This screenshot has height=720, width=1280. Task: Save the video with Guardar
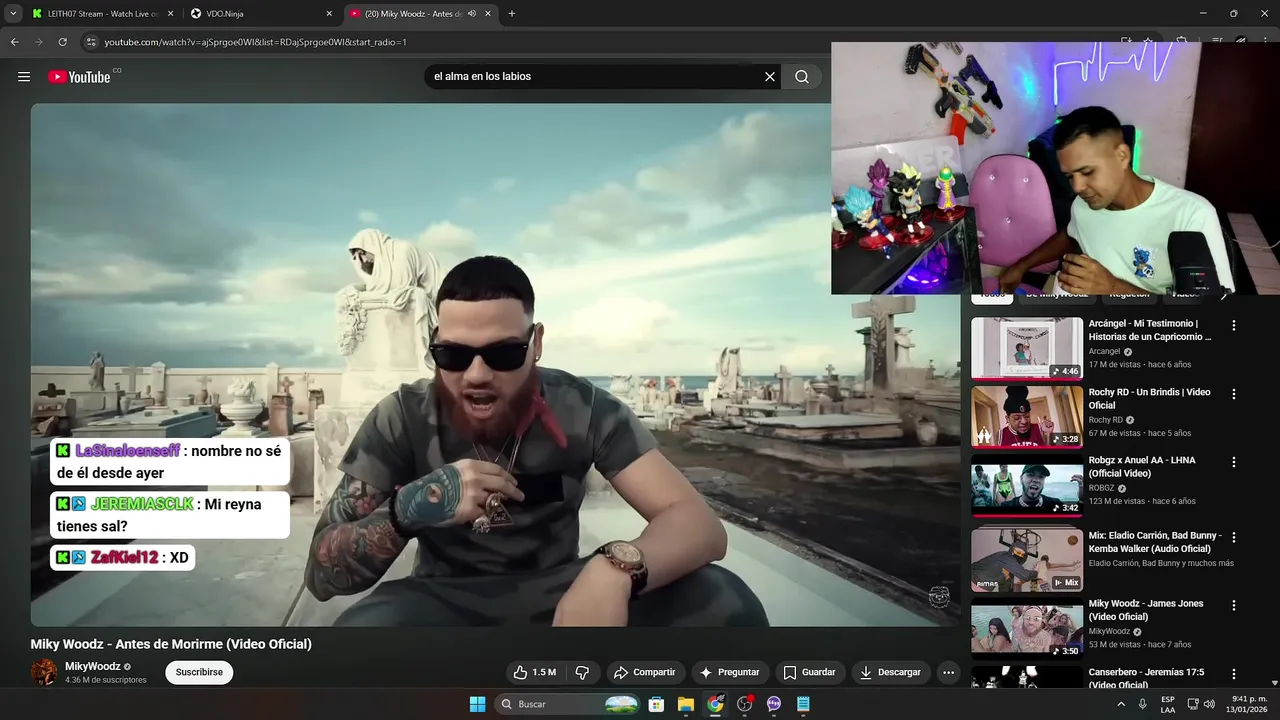click(x=809, y=672)
